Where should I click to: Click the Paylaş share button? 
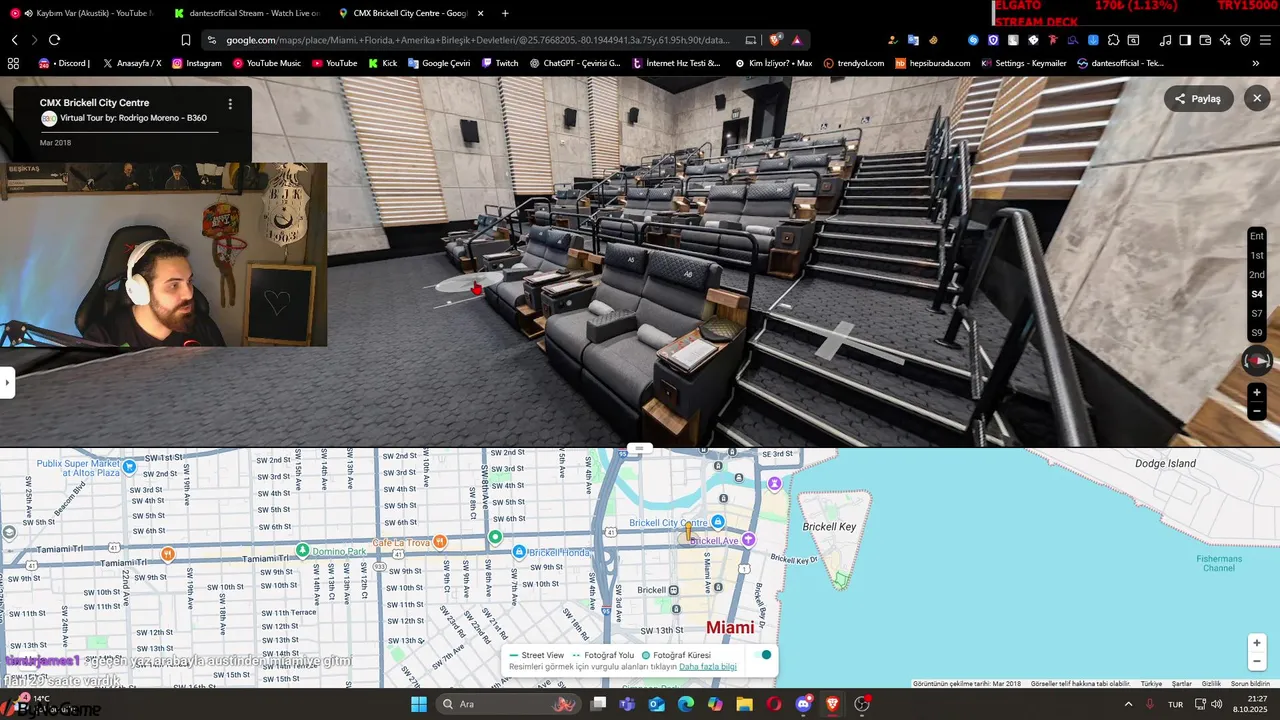(1198, 98)
